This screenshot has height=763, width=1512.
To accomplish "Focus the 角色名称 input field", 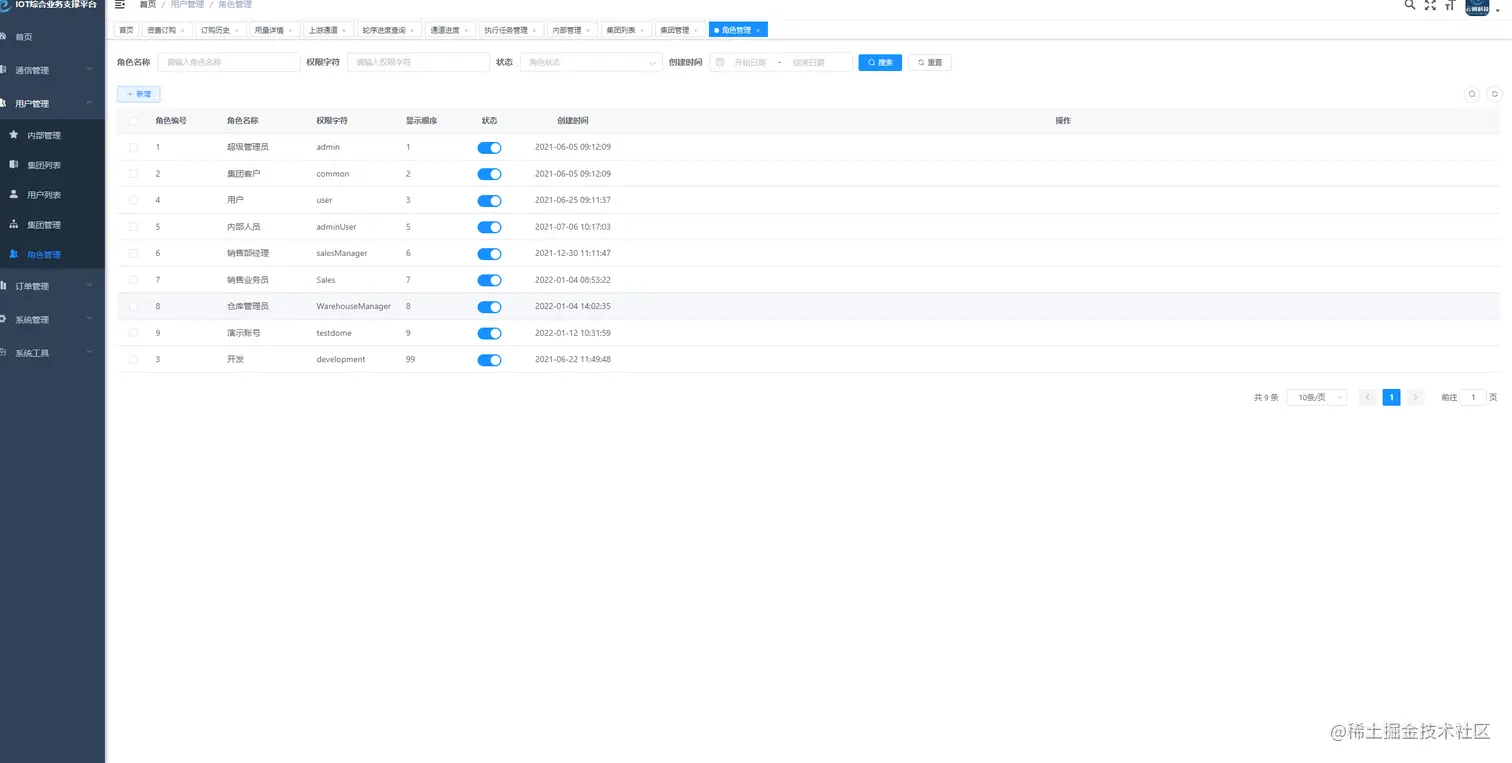I will coord(228,62).
